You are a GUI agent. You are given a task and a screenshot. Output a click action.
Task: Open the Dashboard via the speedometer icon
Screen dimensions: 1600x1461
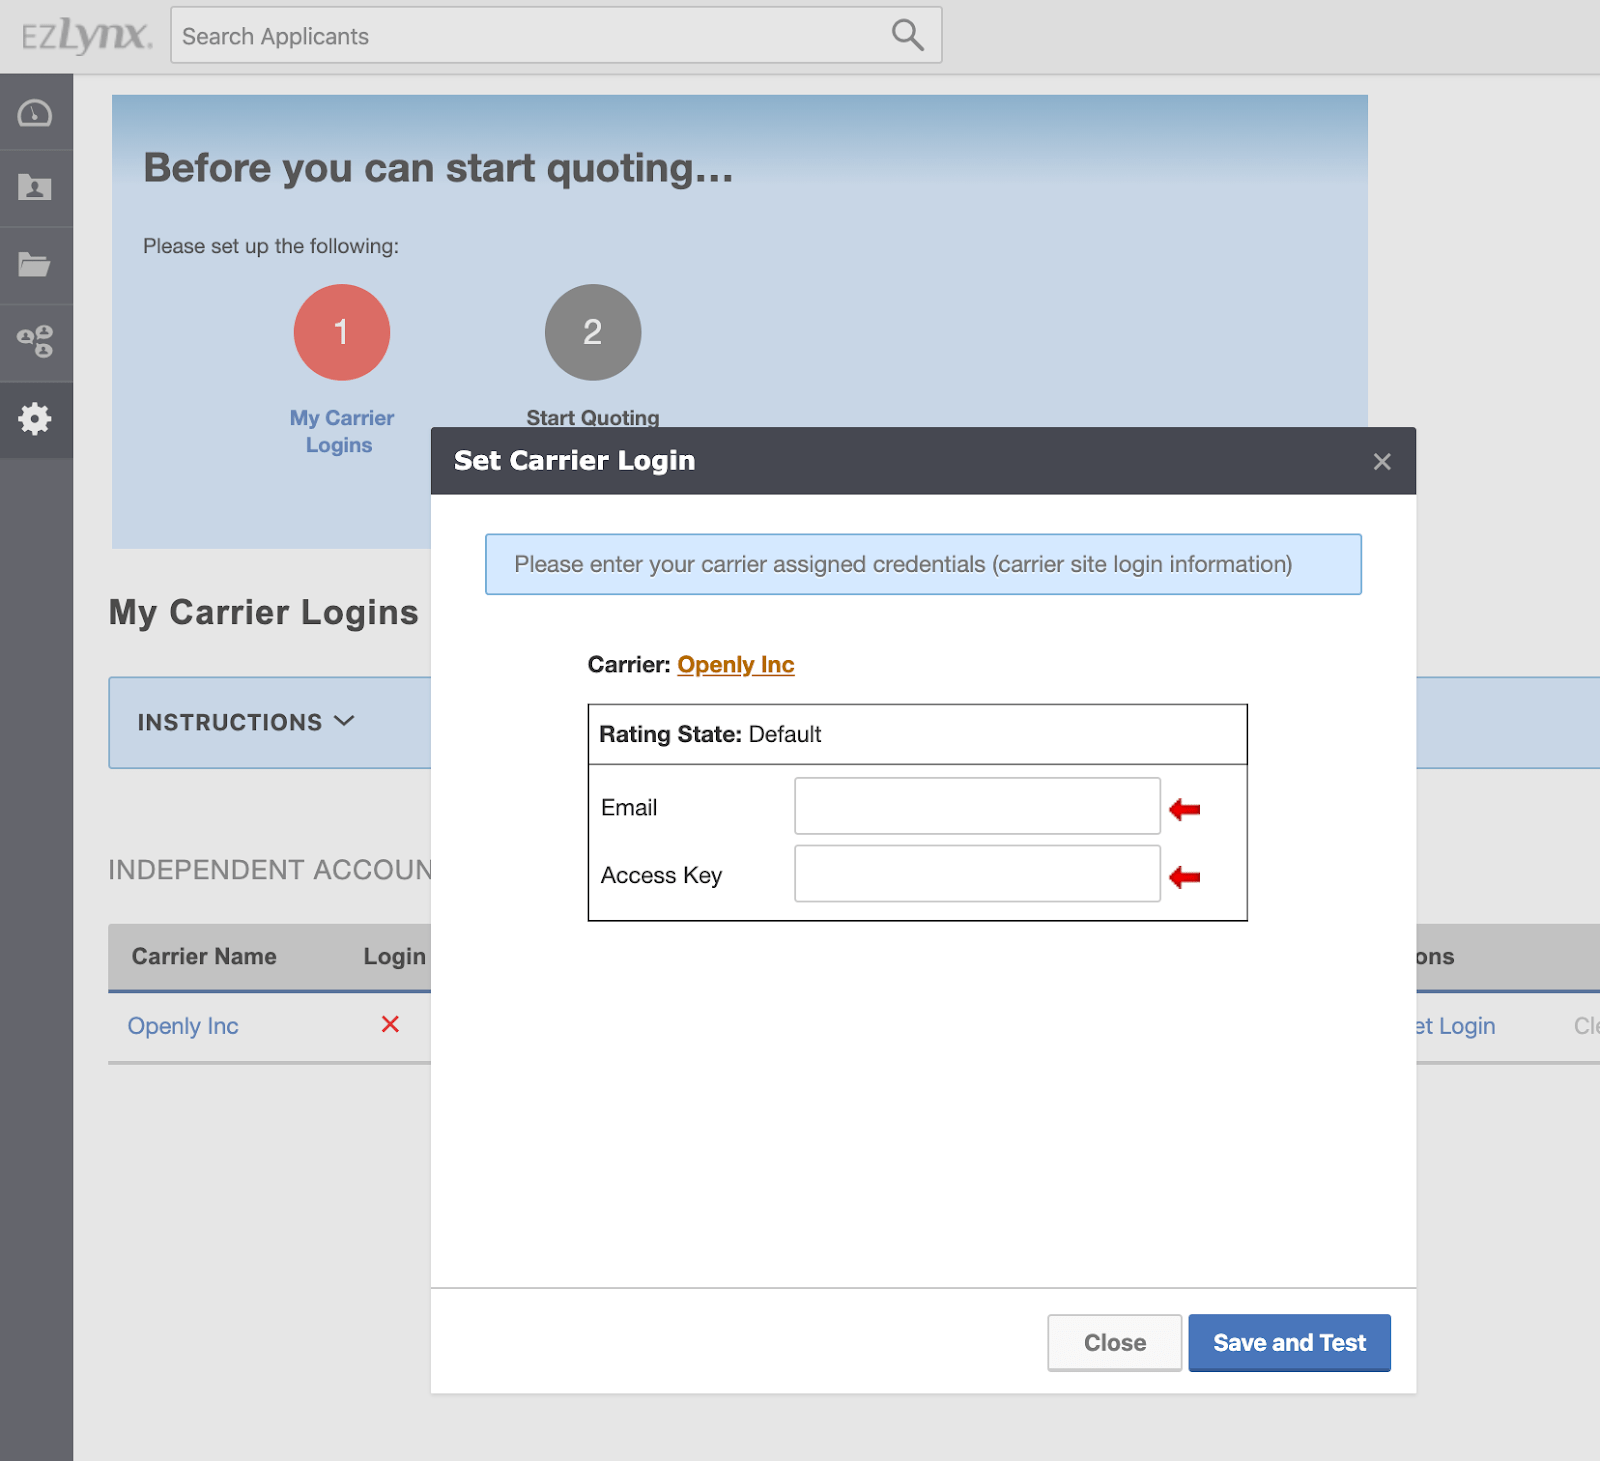pyautogui.click(x=36, y=113)
